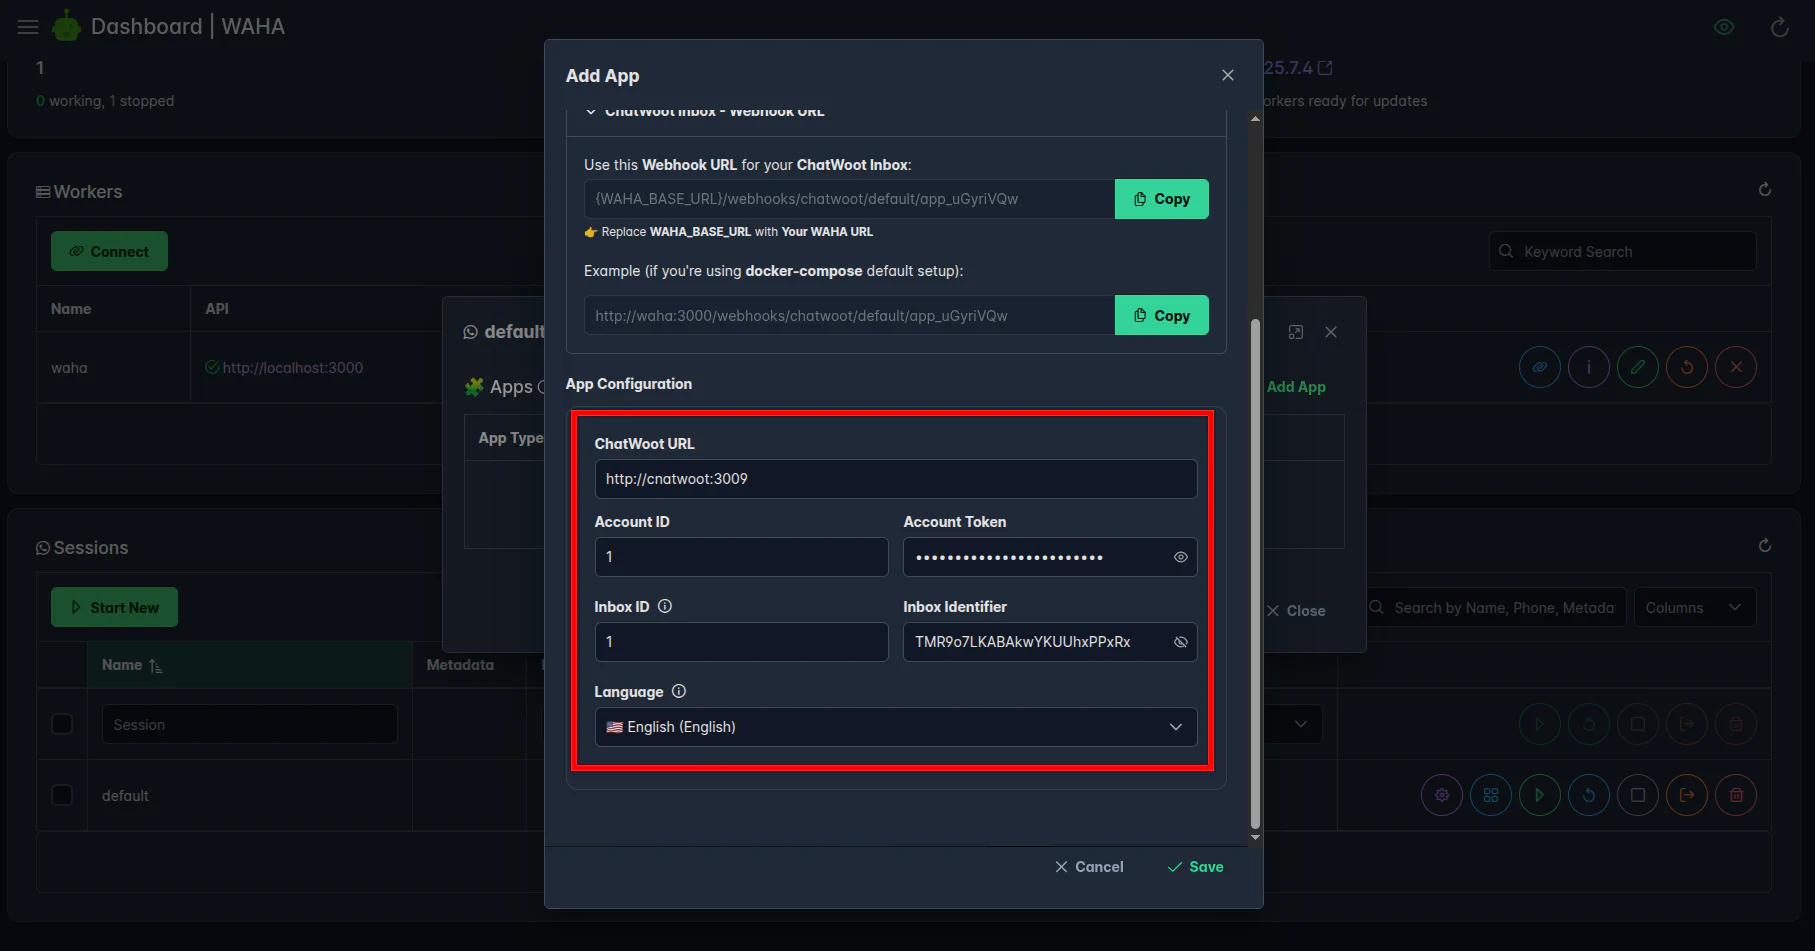The height and width of the screenshot is (951, 1815).
Task: Refresh the Sessions panel
Action: tap(1765, 545)
